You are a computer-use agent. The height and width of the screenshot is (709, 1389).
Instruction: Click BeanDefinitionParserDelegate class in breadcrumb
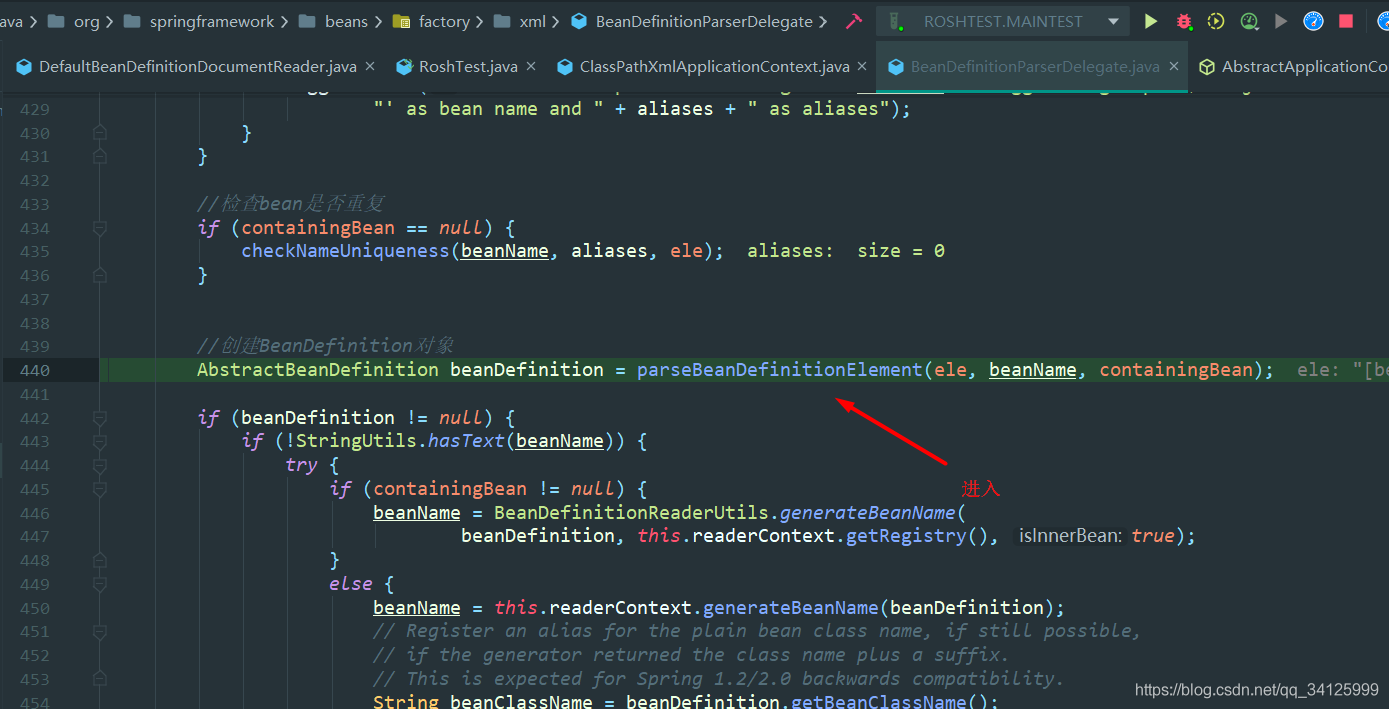691,21
